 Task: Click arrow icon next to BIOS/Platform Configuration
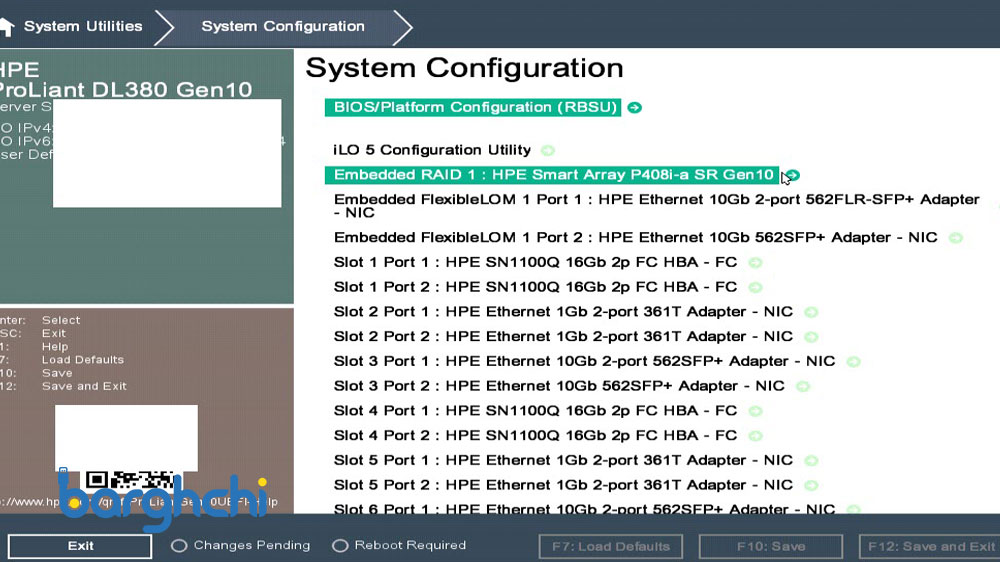click(x=634, y=108)
